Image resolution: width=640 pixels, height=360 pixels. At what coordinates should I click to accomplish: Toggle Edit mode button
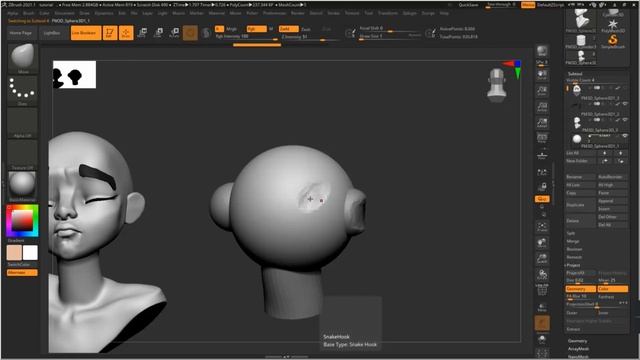click(x=109, y=33)
